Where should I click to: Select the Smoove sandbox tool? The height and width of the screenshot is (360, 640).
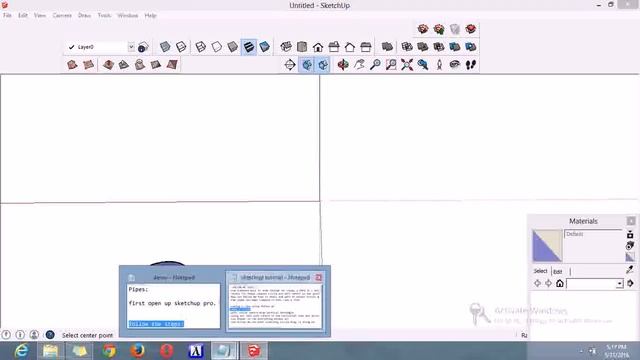[x=108, y=64]
